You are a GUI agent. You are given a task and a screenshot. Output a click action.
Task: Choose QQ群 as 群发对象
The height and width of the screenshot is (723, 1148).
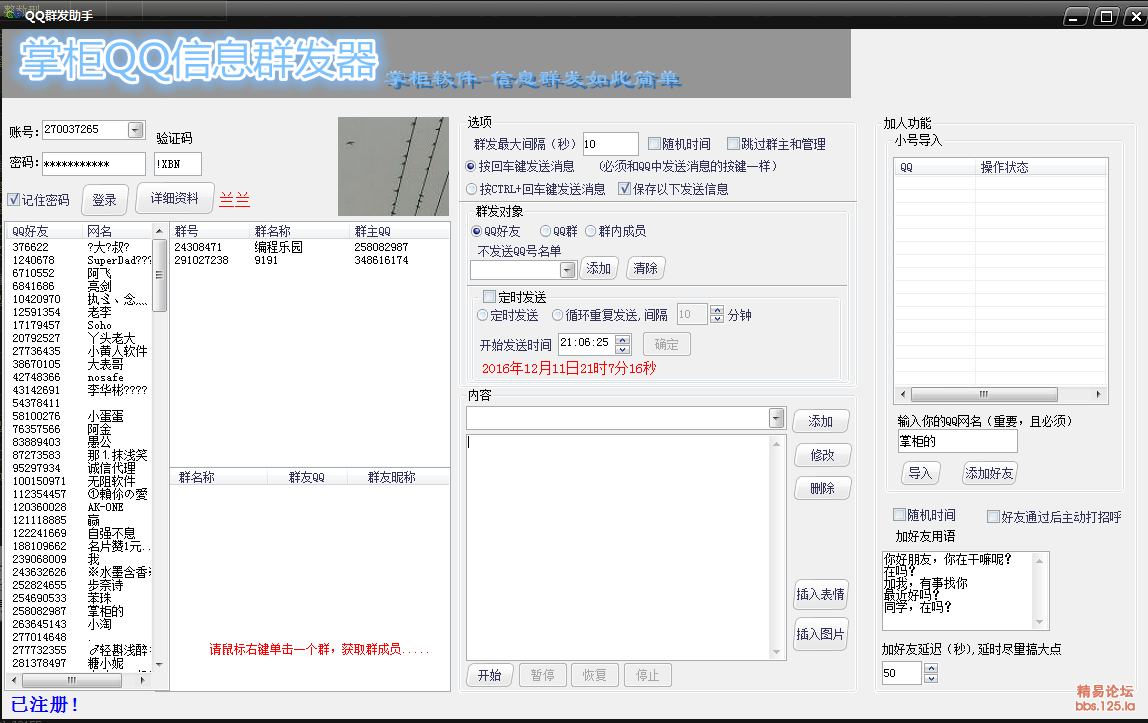pyautogui.click(x=545, y=231)
